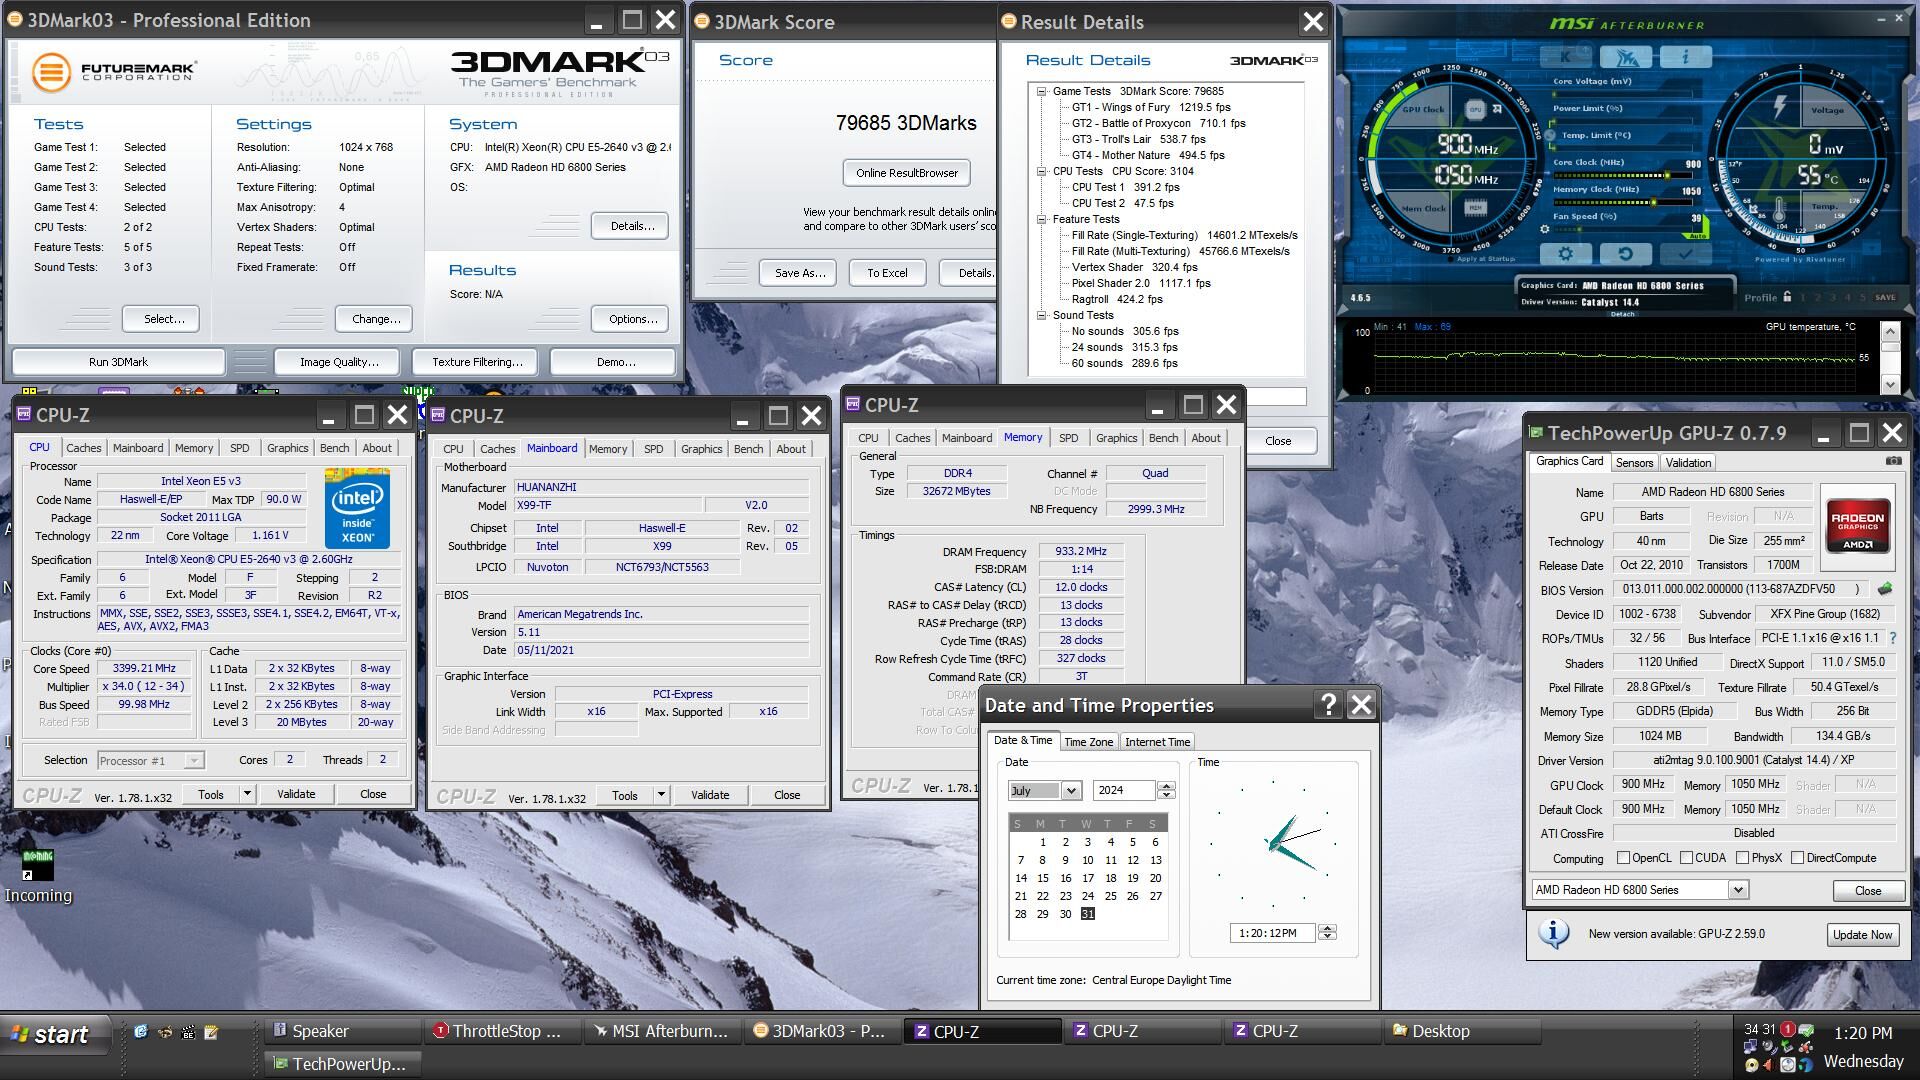The image size is (1920, 1080).
Task: Open fan speed settings gear in Afterburner
Action: [1546, 230]
